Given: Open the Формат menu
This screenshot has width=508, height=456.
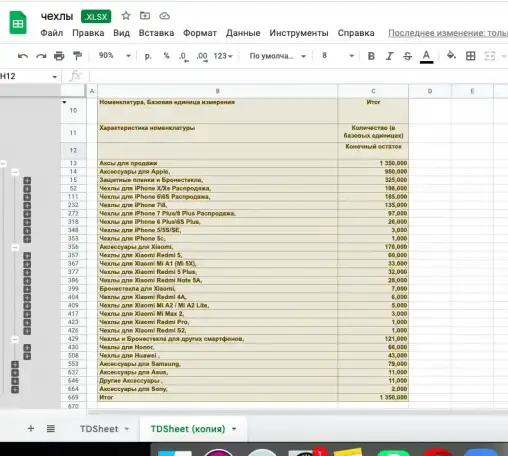Looking at the screenshot, I should click(200, 33).
